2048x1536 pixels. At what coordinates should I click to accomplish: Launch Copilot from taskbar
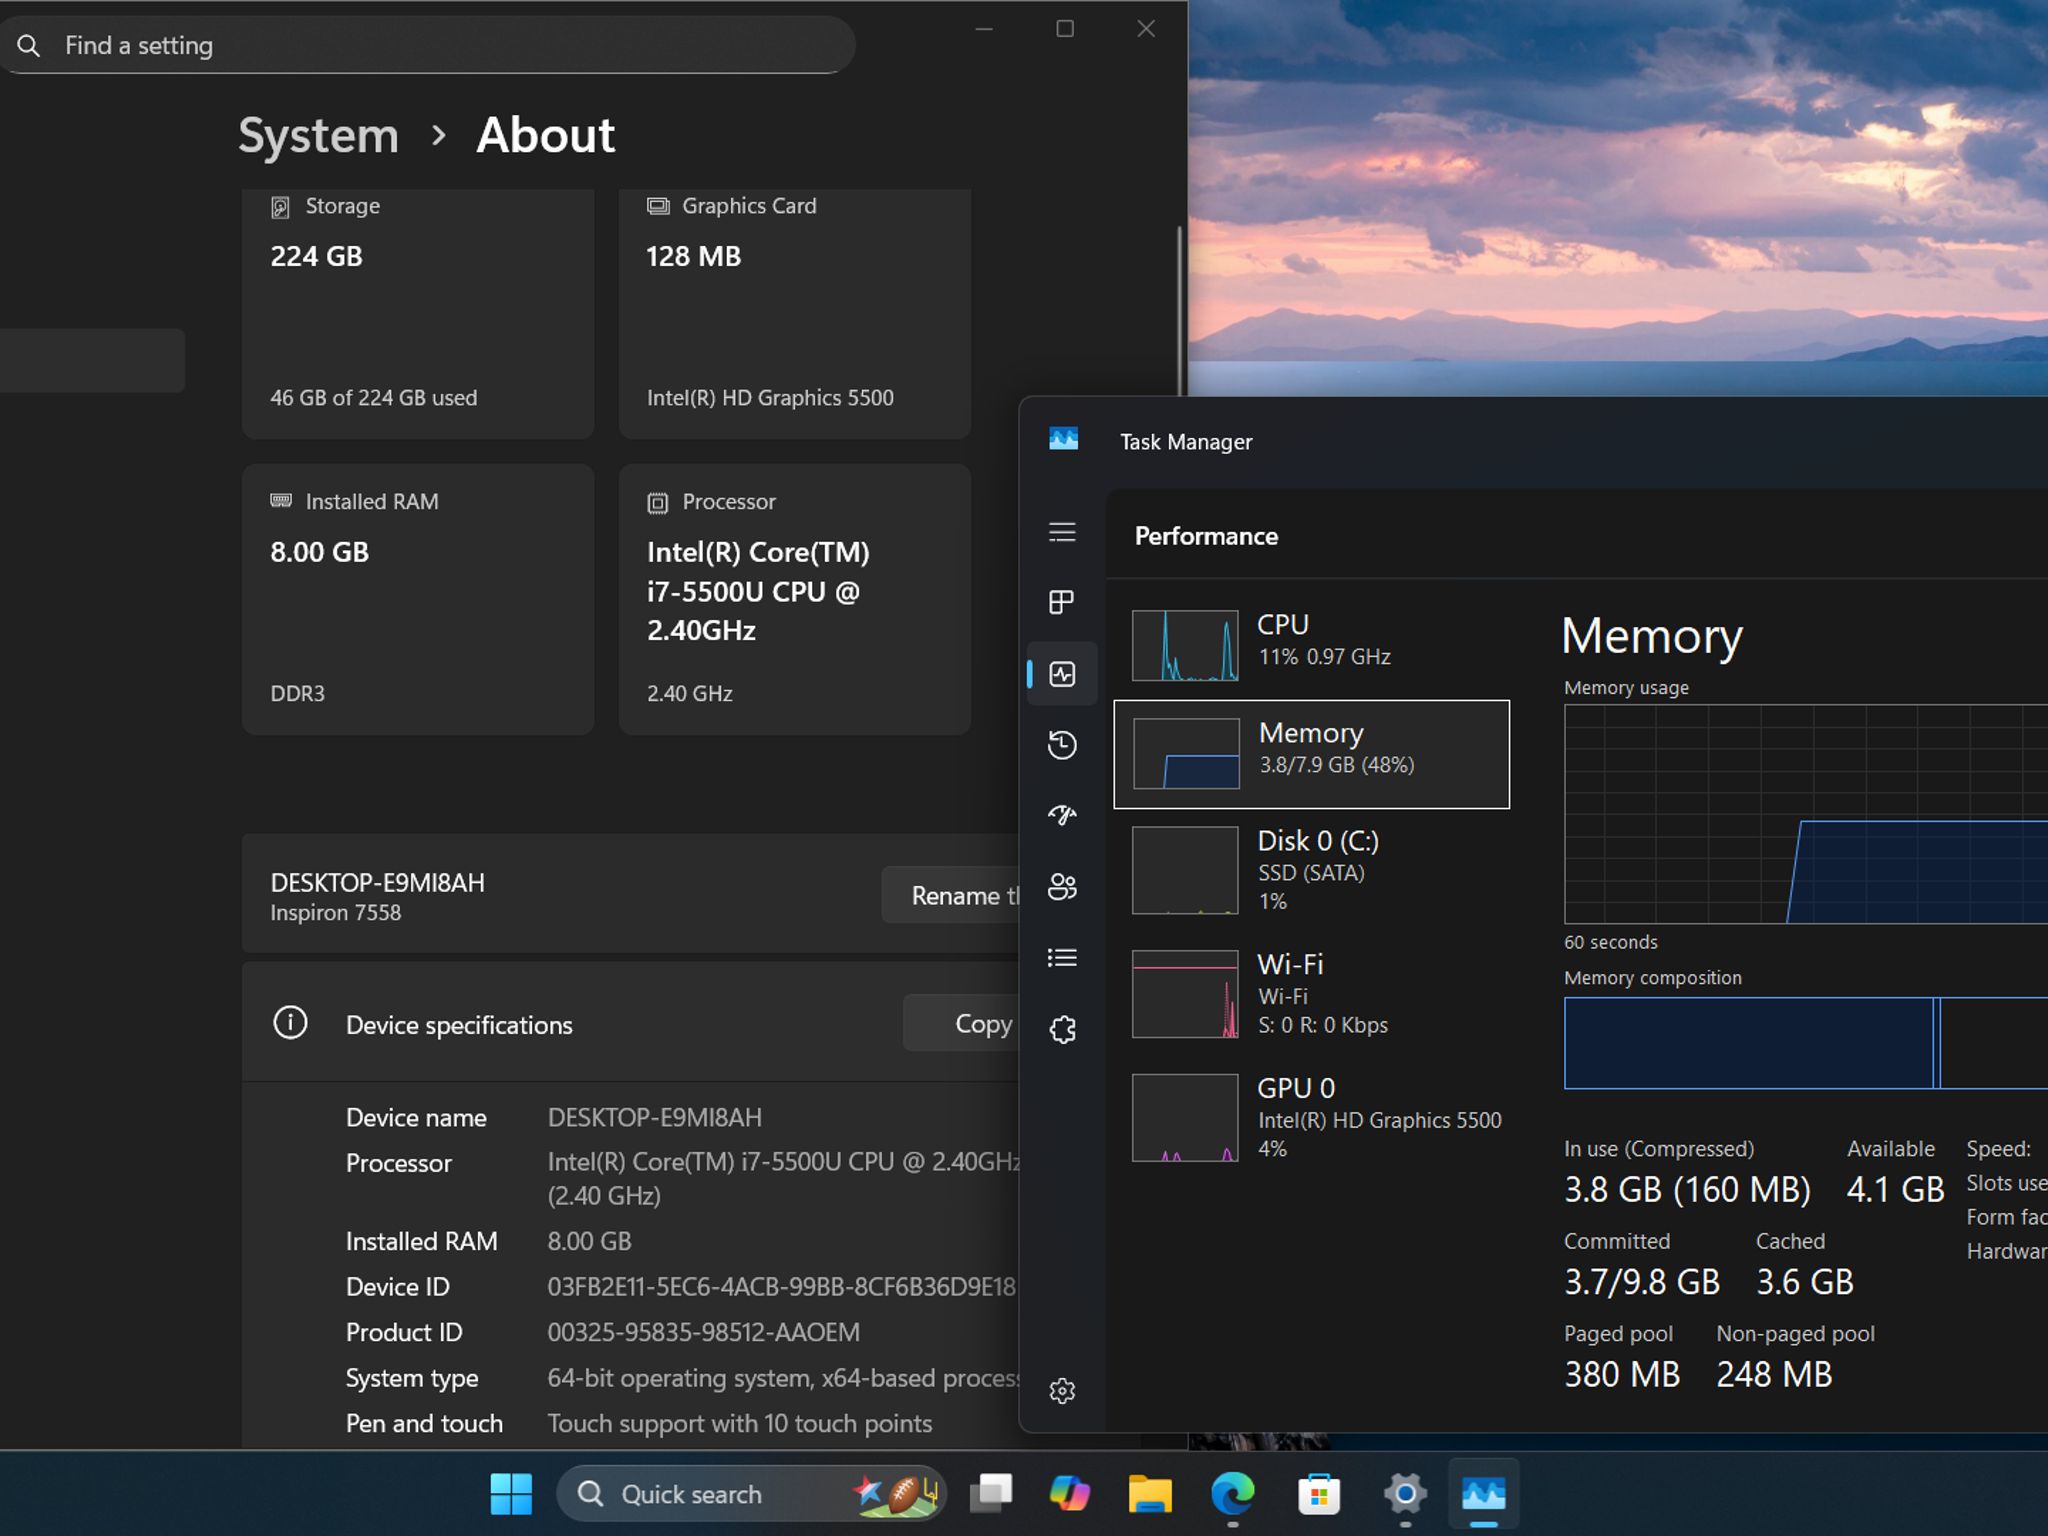point(1070,1494)
